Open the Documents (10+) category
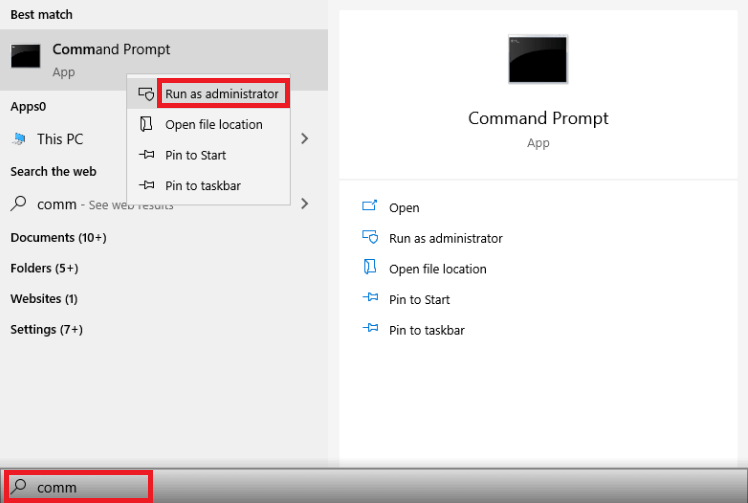 point(58,238)
